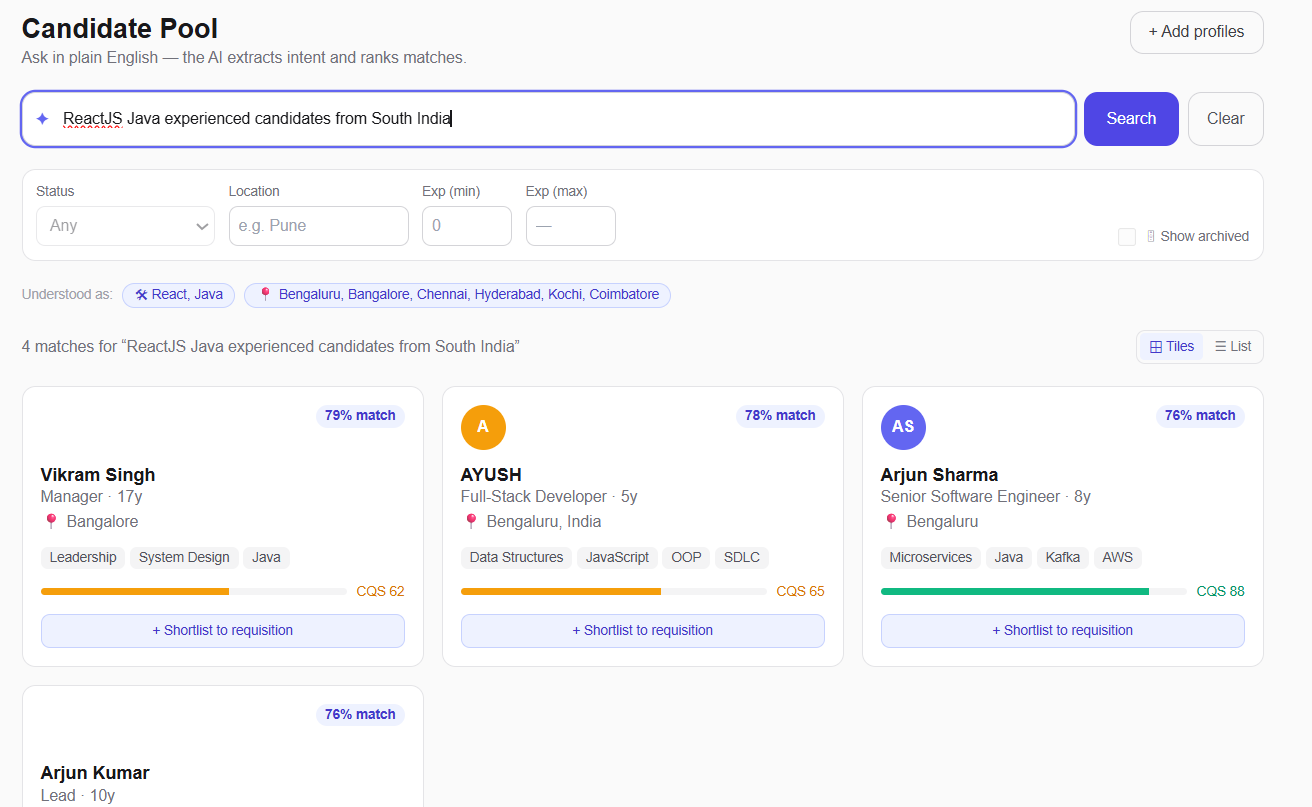Click the pin on Arjun Sharma's Bengaluru location
The image size is (1312, 807).
[891, 522]
